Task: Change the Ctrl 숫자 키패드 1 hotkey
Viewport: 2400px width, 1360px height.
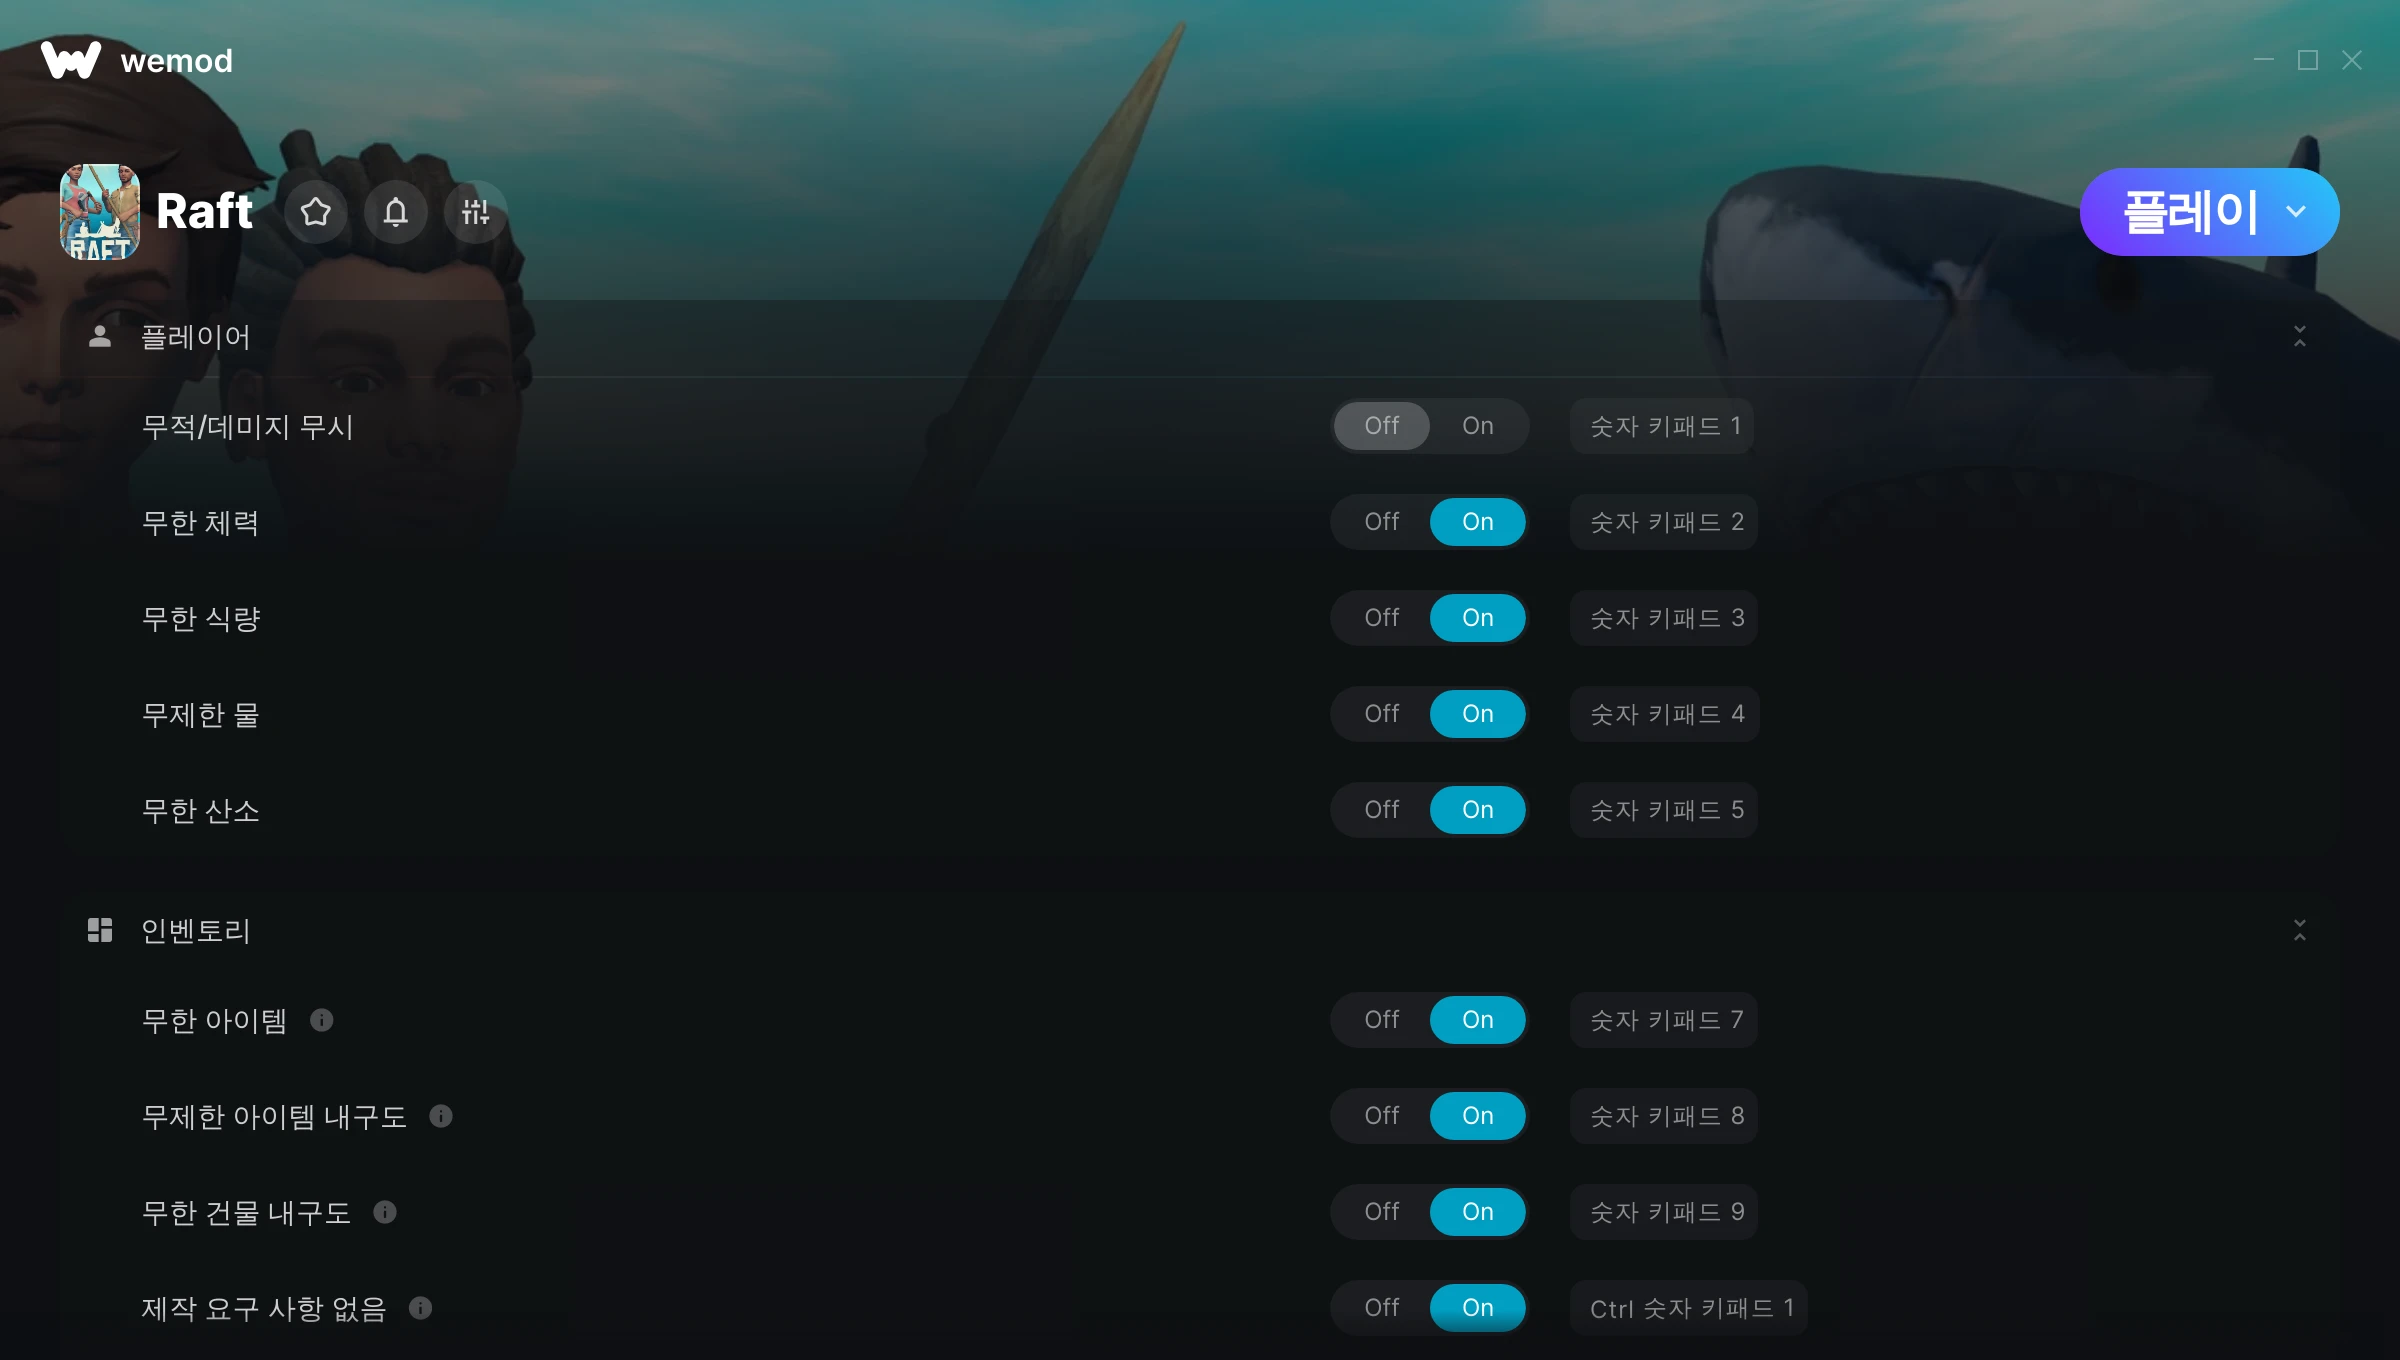Action: point(1689,1308)
